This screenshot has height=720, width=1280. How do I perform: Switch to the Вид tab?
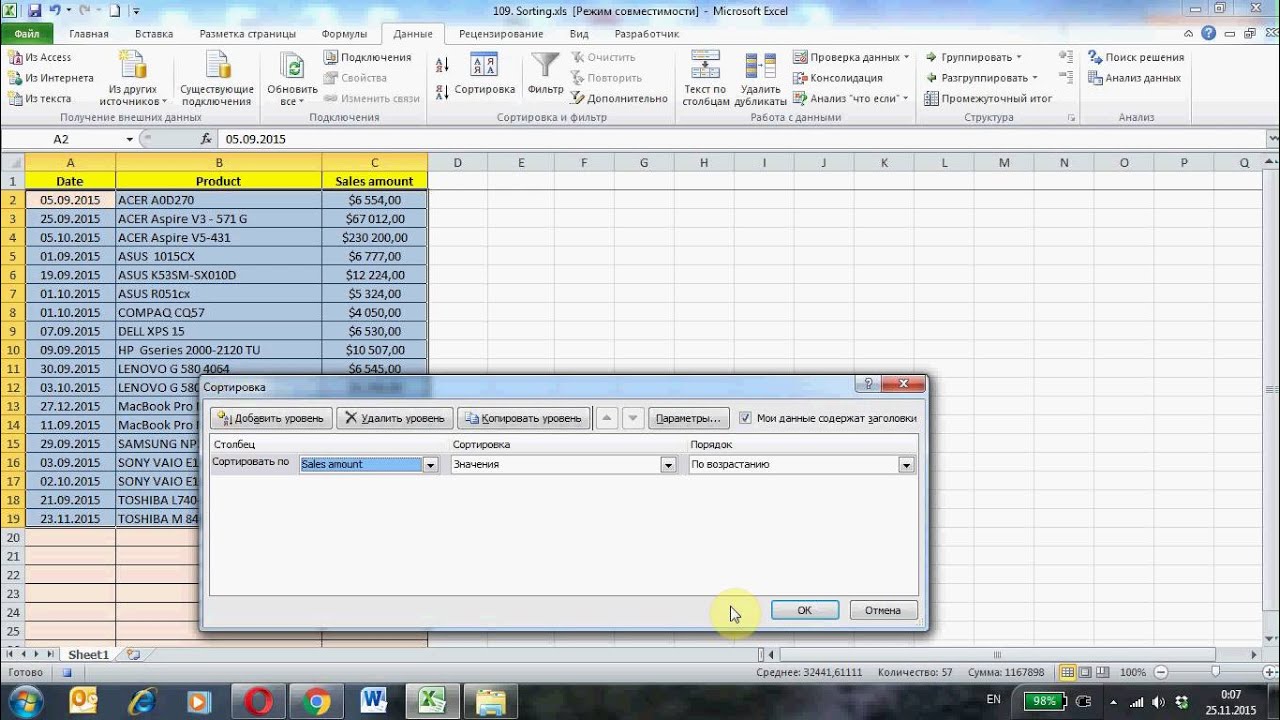pyautogui.click(x=579, y=33)
